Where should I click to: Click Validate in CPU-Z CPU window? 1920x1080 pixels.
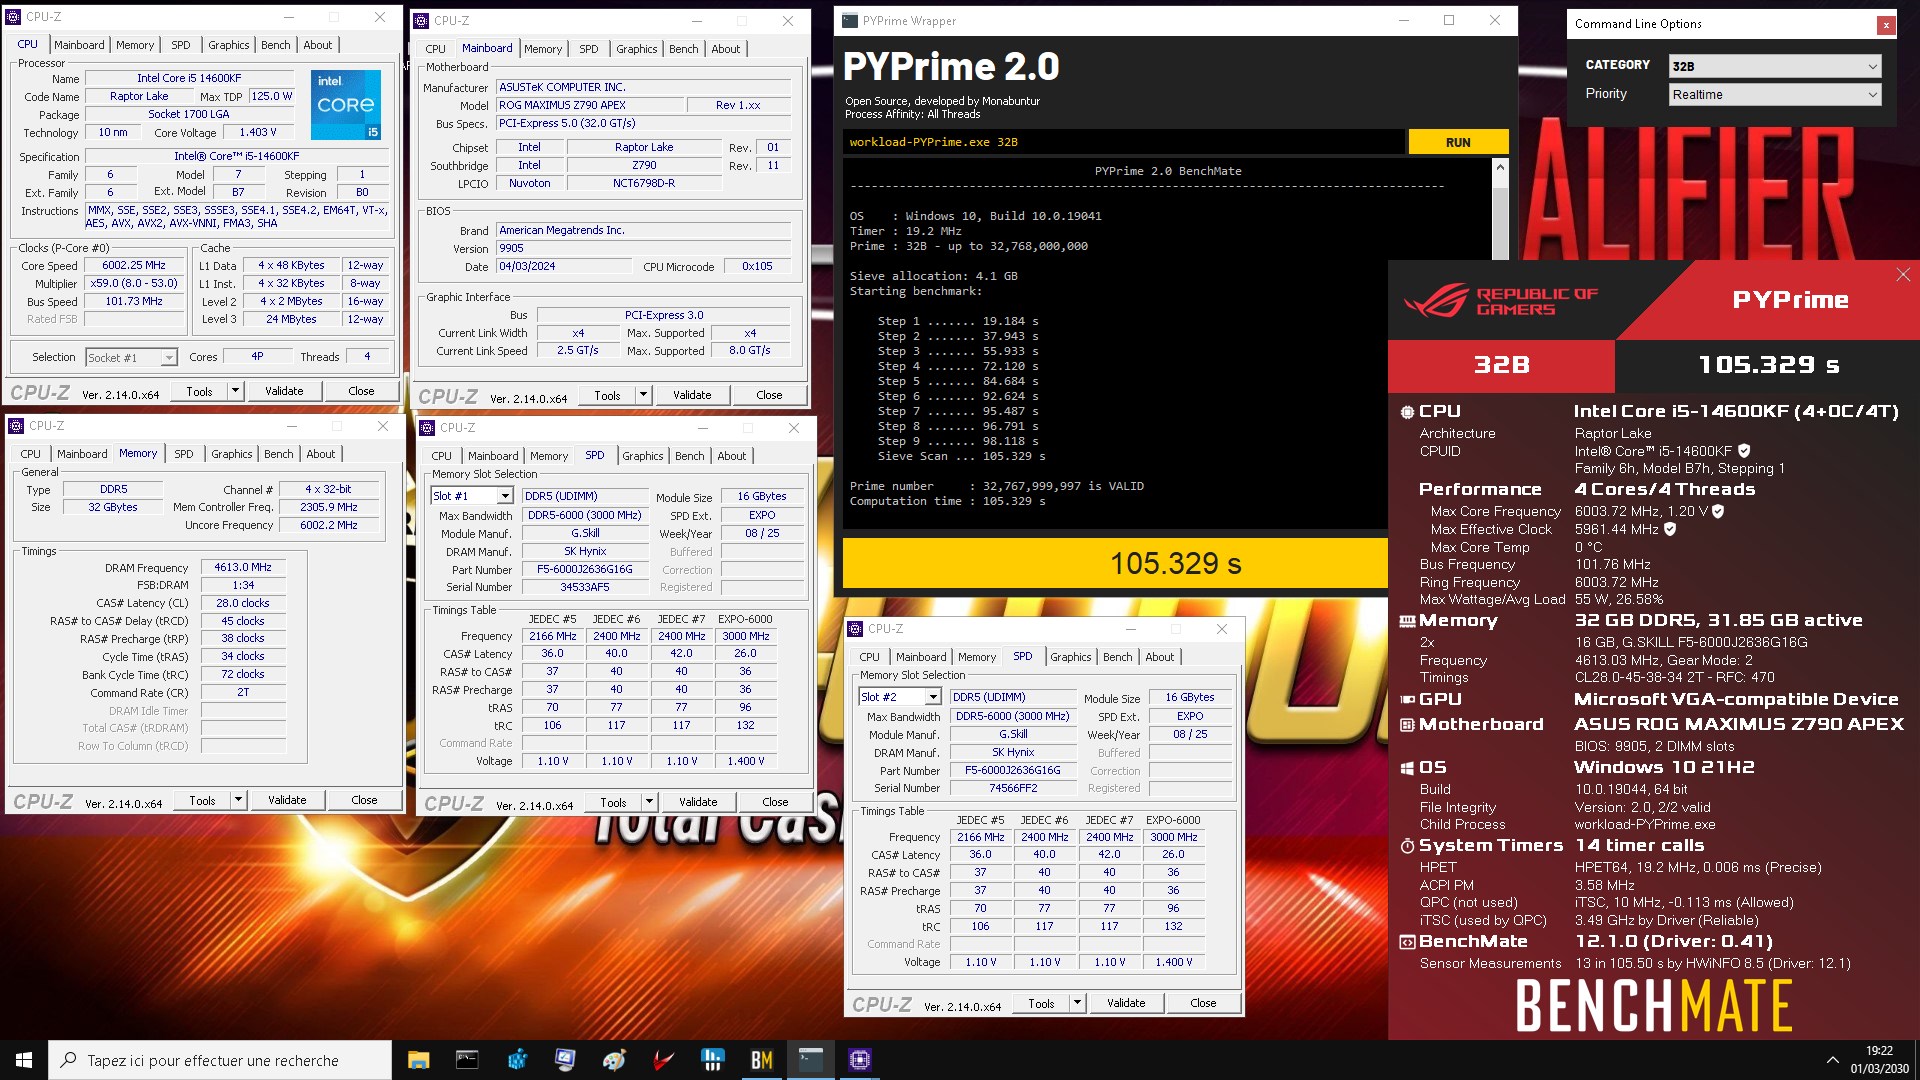[x=284, y=391]
